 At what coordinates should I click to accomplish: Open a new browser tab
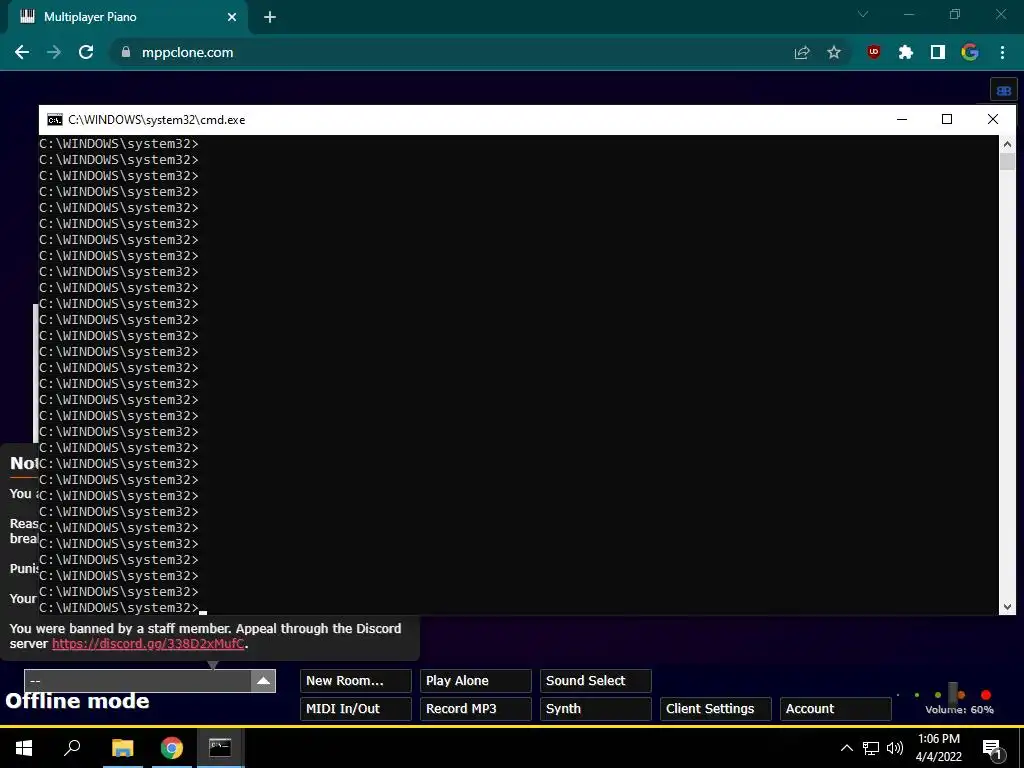click(270, 17)
